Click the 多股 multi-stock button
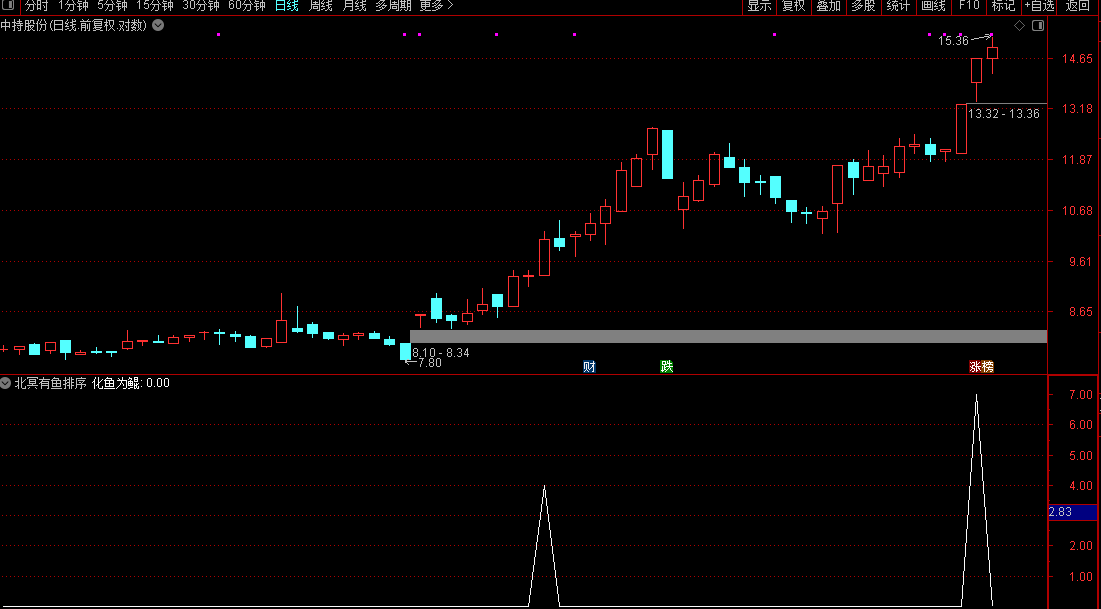Screen dimensions: 1101x609 pos(864,6)
